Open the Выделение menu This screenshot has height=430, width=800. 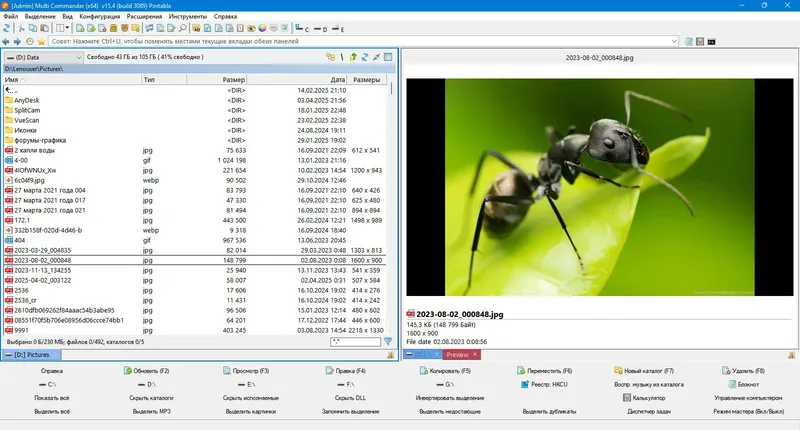40,16
